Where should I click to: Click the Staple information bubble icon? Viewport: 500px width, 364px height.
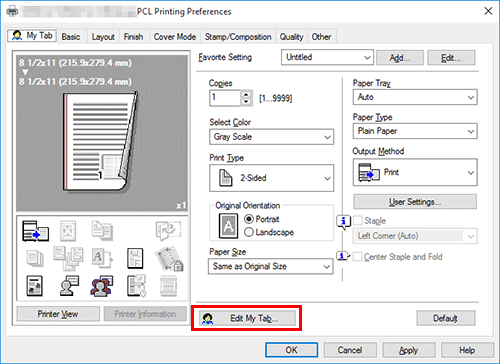click(343, 221)
